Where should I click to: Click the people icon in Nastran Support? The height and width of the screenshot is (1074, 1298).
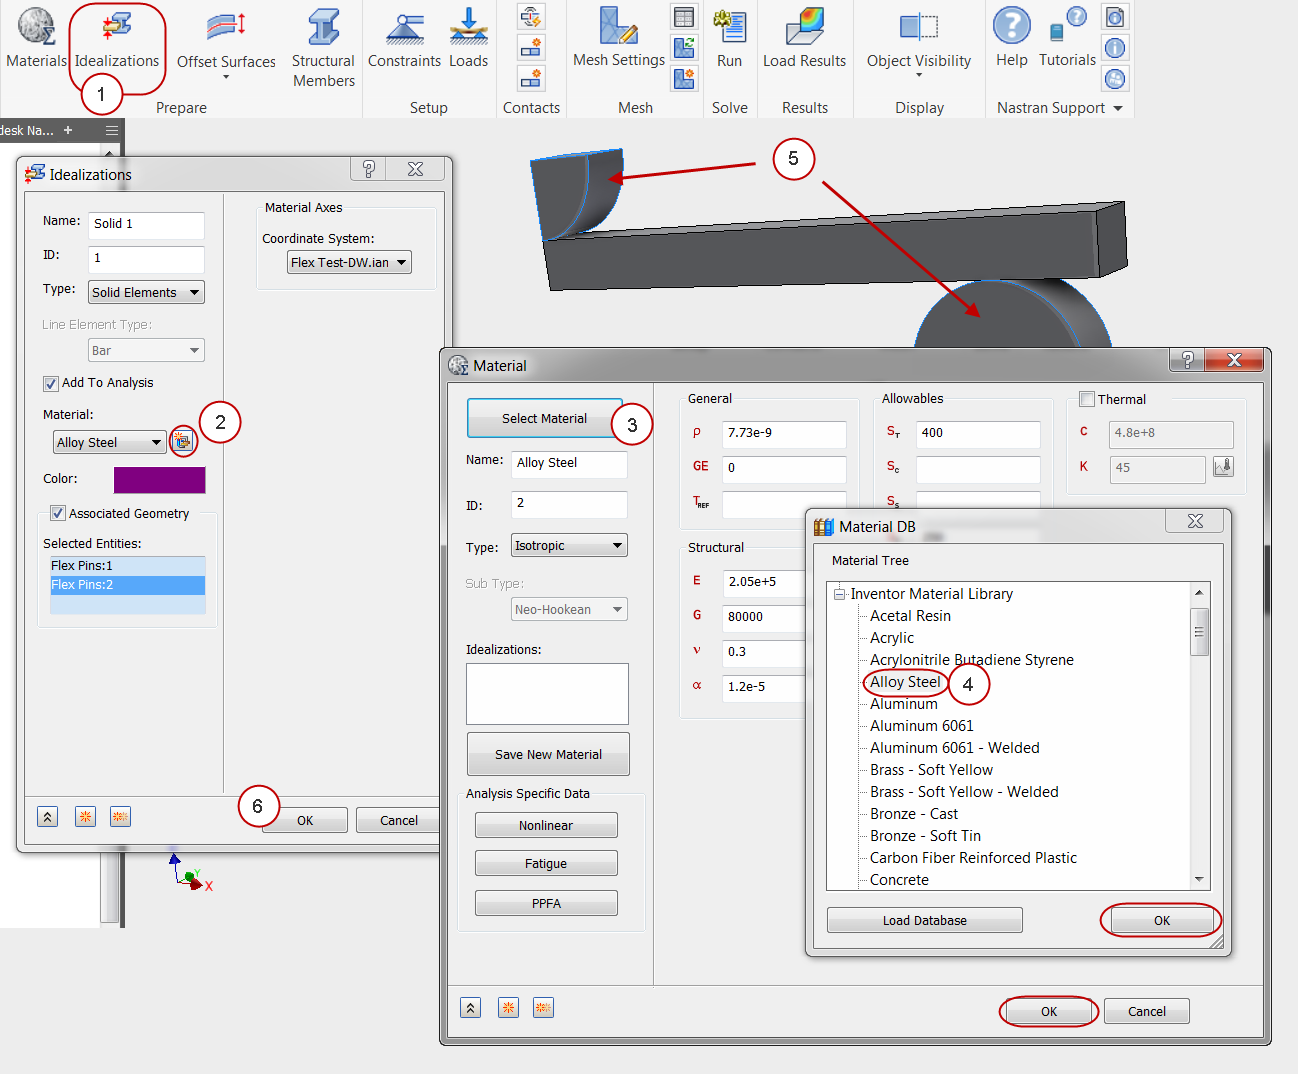click(x=1115, y=78)
